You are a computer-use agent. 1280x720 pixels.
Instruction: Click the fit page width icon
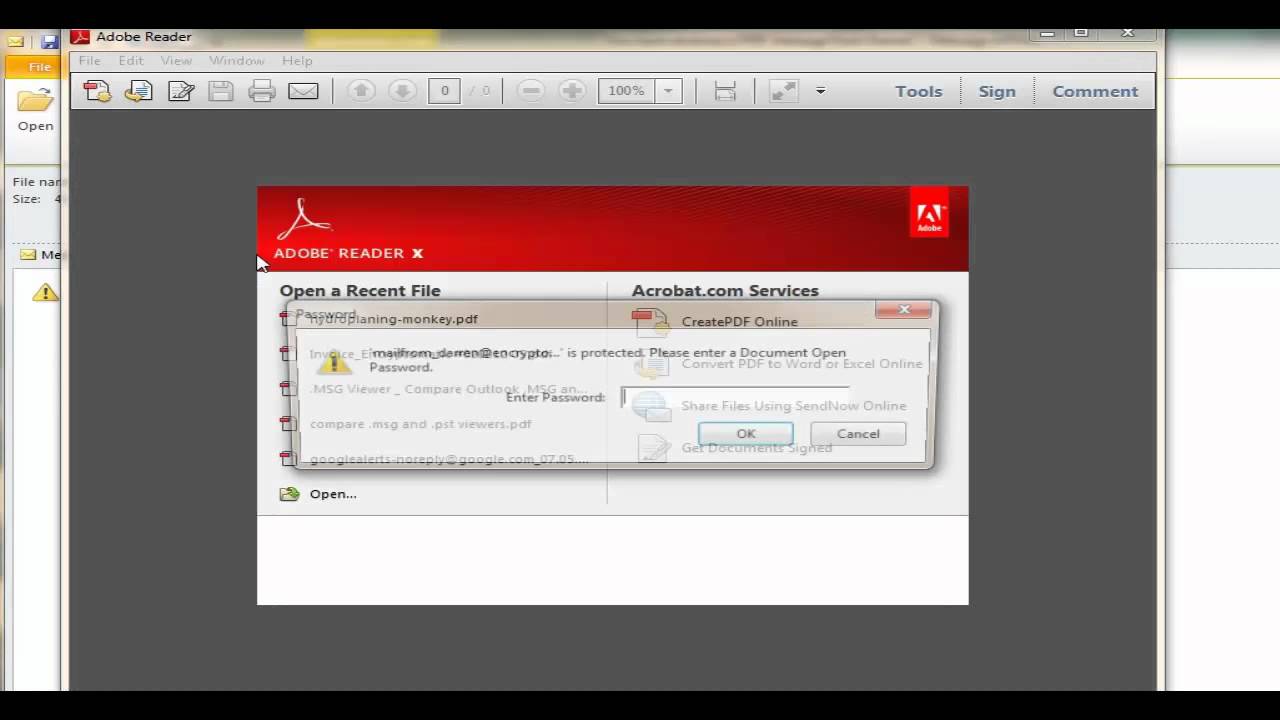tap(726, 91)
